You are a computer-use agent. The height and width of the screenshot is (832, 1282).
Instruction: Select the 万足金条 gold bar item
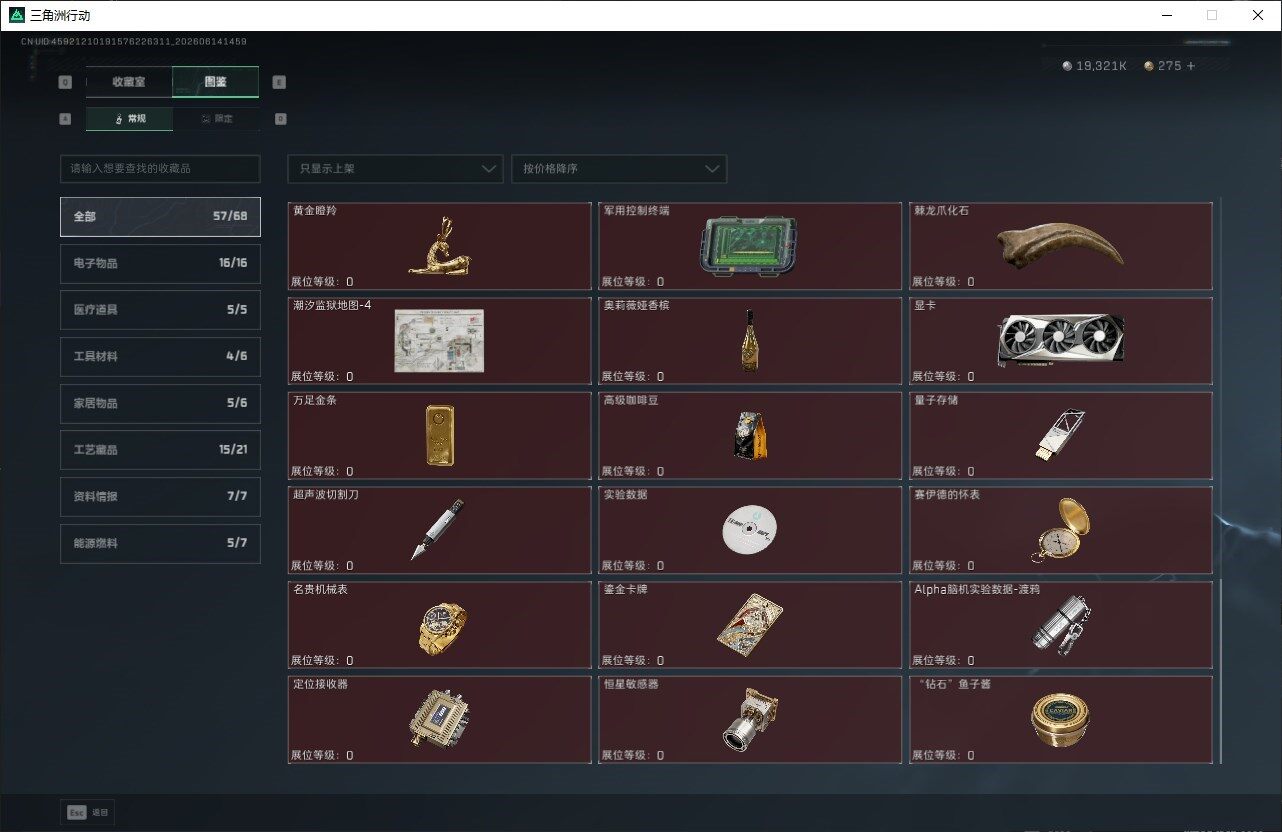pyautogui.click(x=439, y=436)
